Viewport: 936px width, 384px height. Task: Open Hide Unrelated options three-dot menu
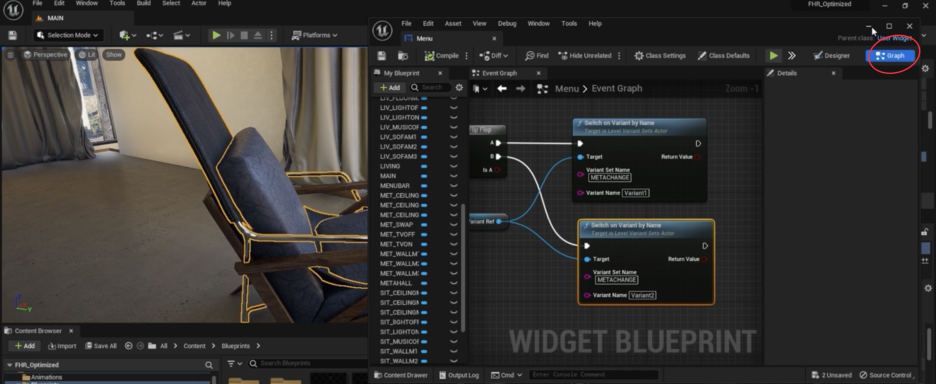click(x=619, y=56)
